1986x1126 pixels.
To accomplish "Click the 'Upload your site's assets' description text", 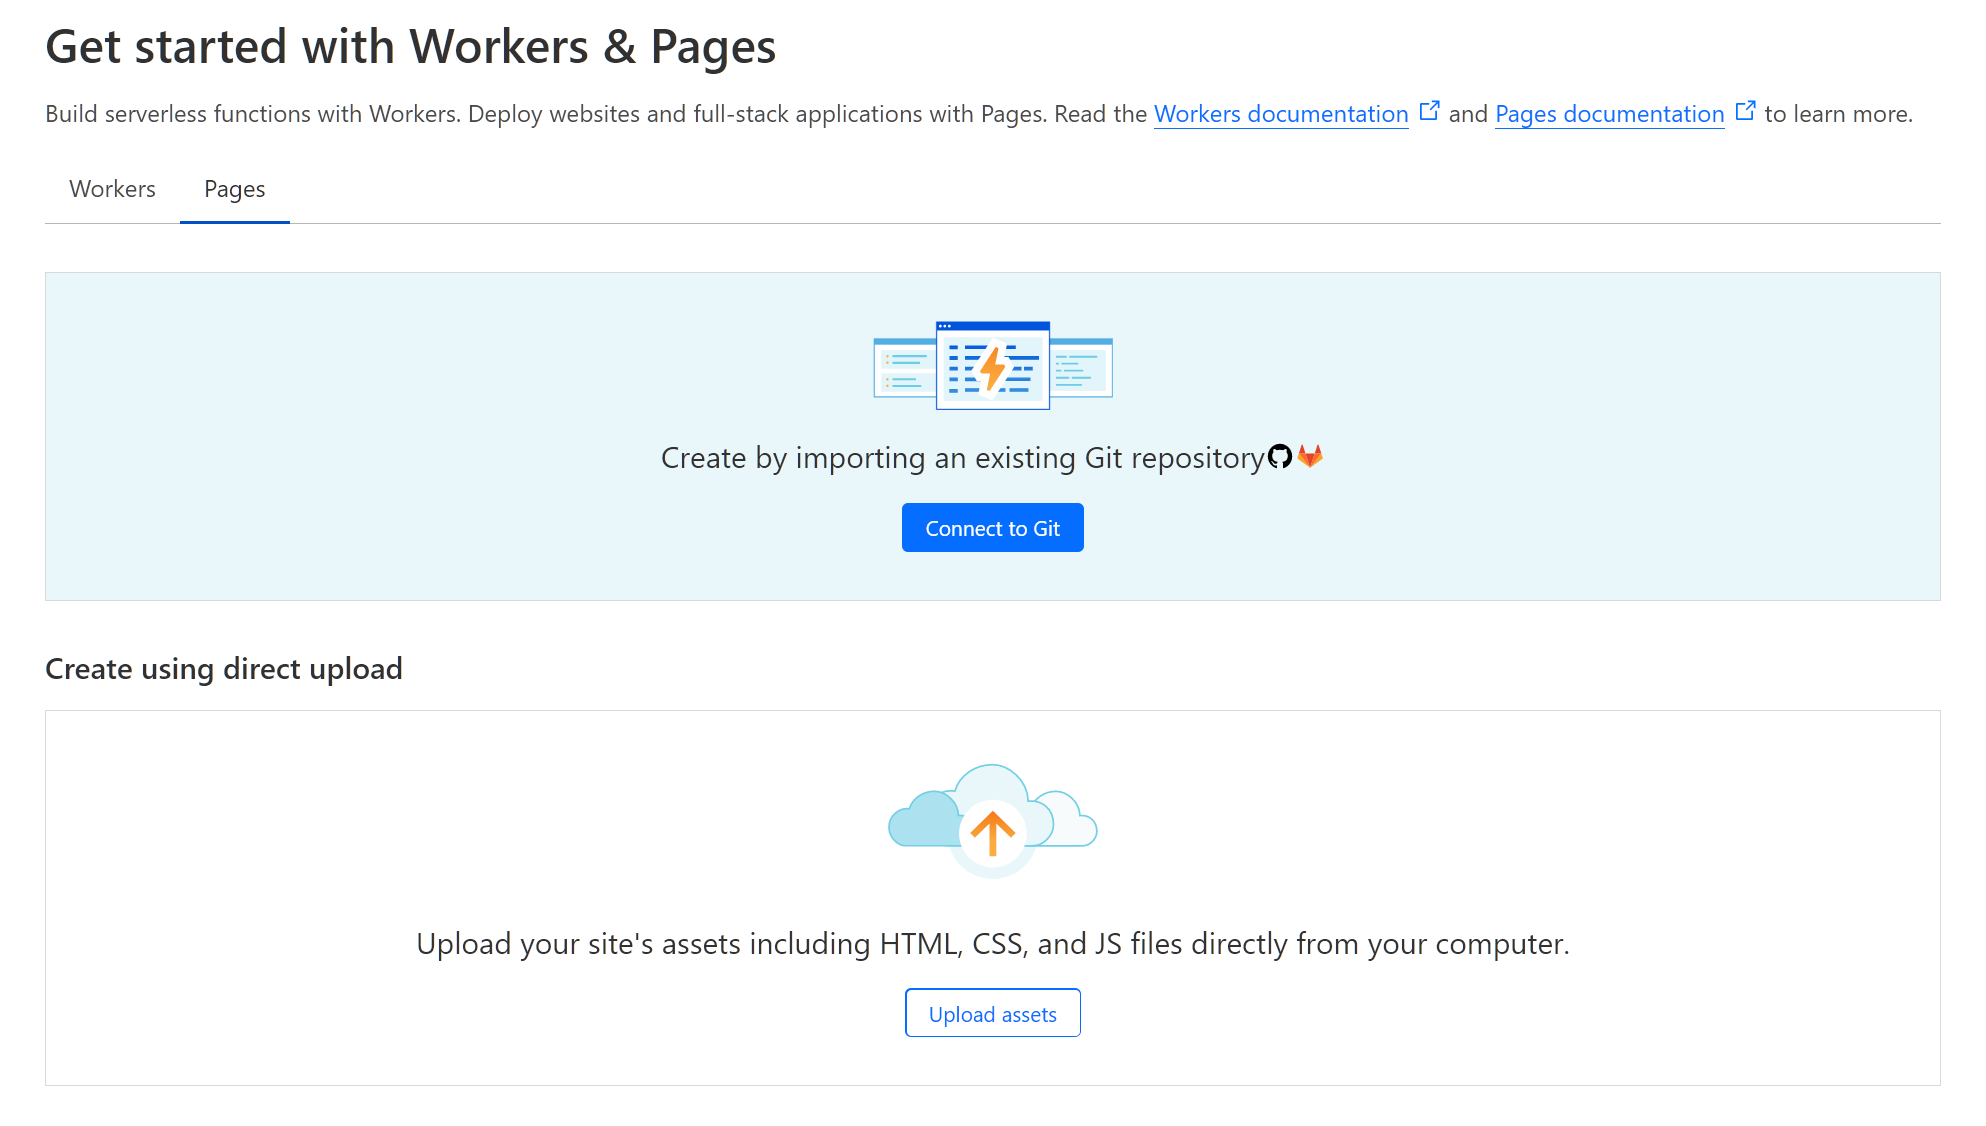I will pos(992,943).
